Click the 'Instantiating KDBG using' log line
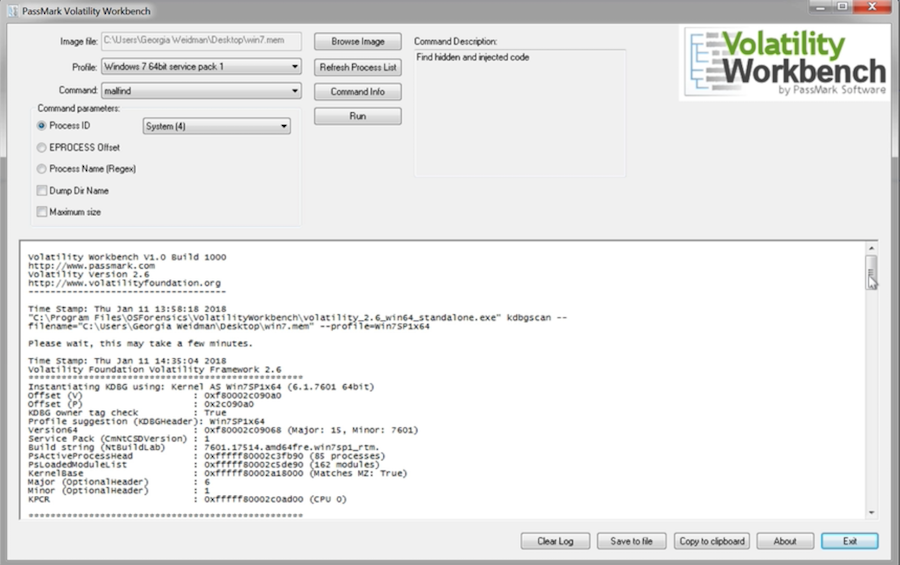Image resolution: width=900 pixels, height=565 pixels. (x=201, y=387)
